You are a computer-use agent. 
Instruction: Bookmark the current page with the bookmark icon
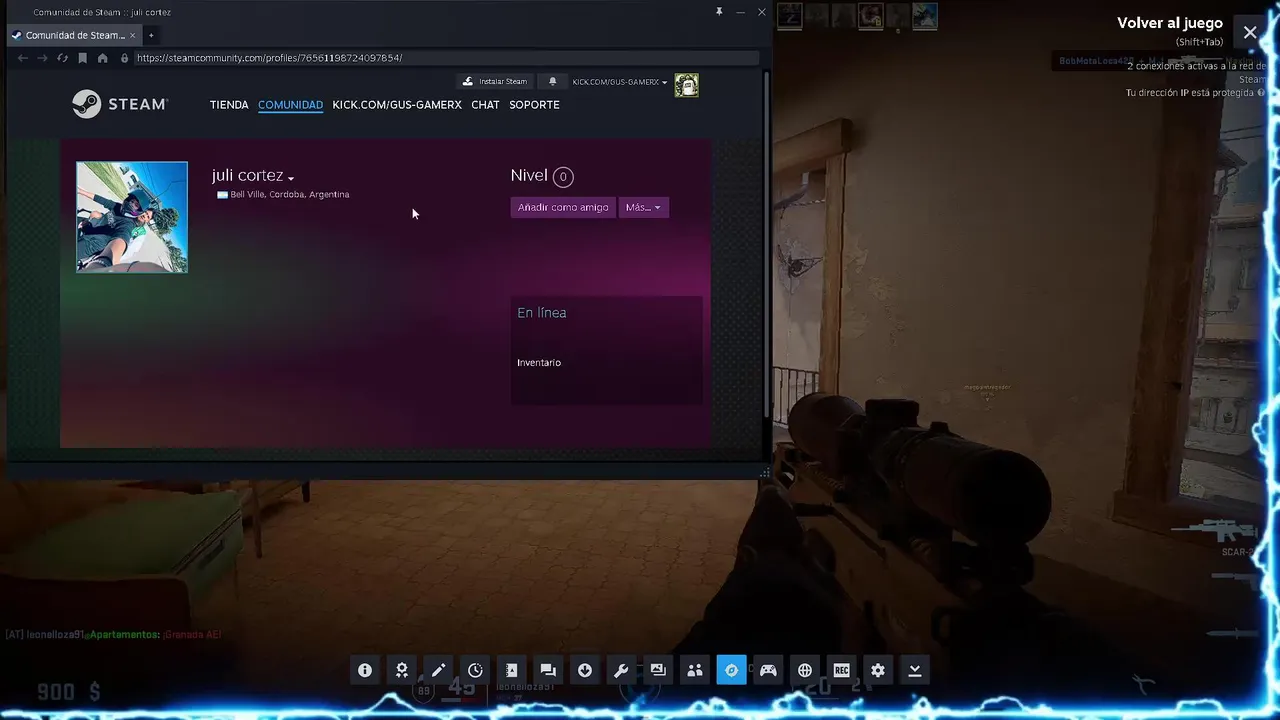tap(82, 58)
